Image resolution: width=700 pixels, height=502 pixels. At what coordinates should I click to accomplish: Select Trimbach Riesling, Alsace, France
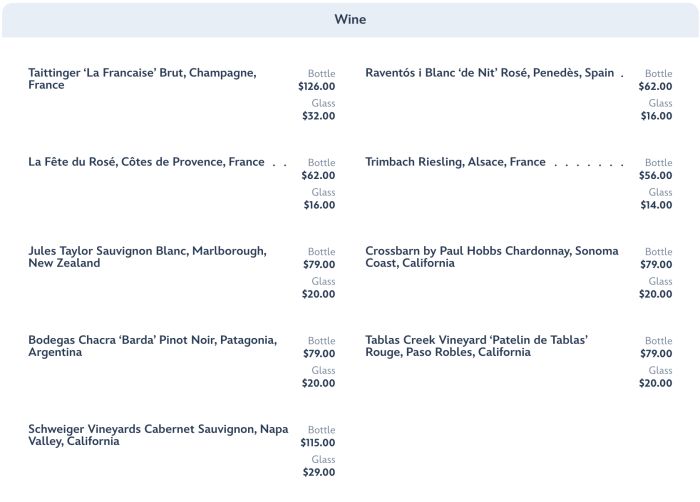[x=455, y=162]
